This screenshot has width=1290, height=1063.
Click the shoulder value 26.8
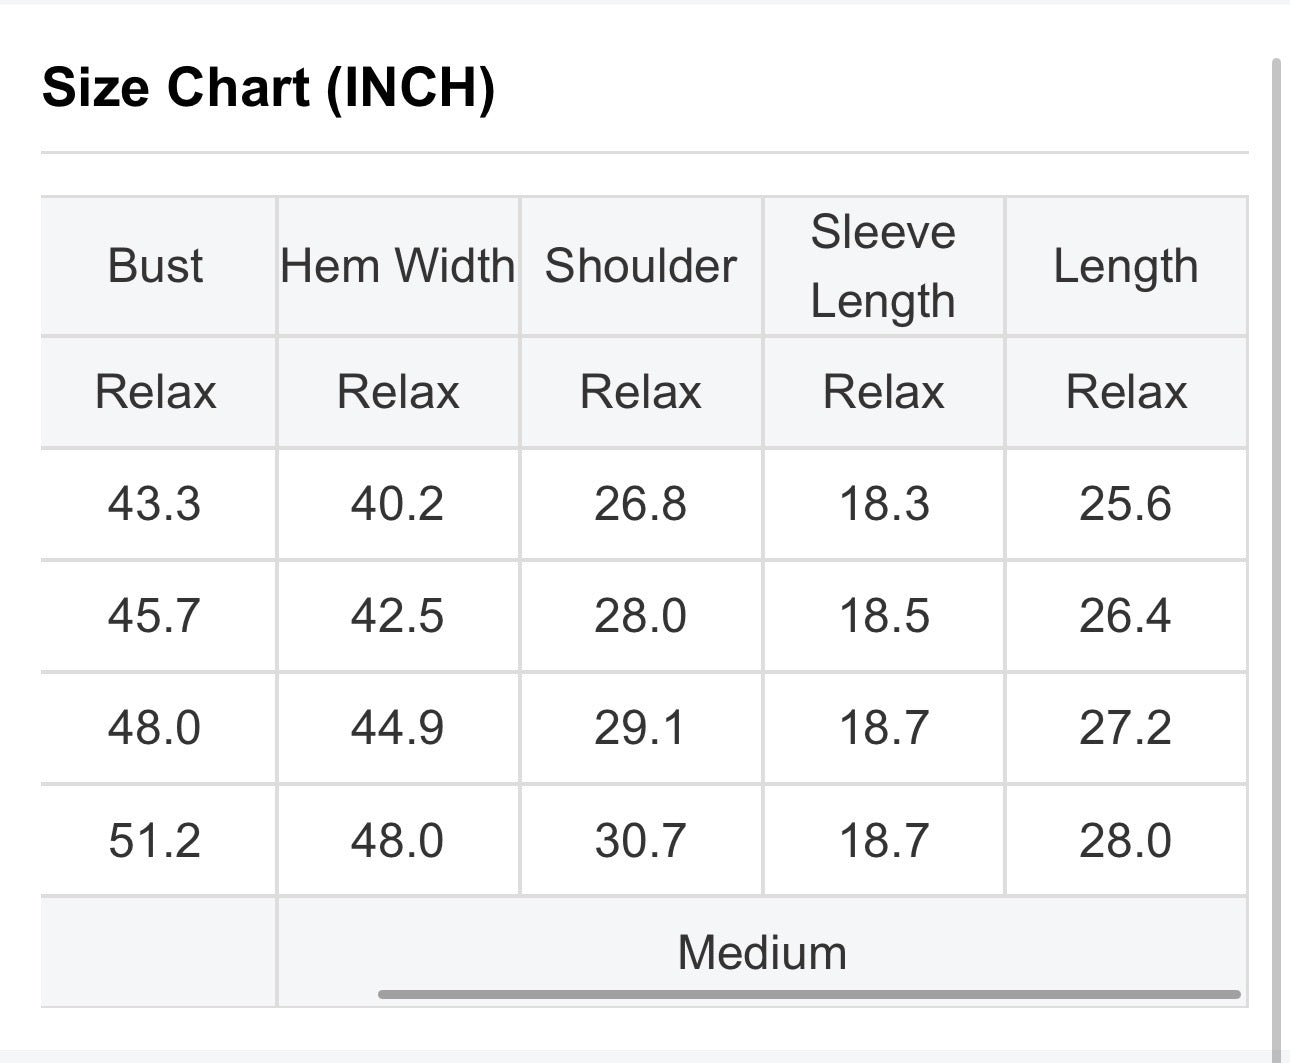[x=641, y=503]
